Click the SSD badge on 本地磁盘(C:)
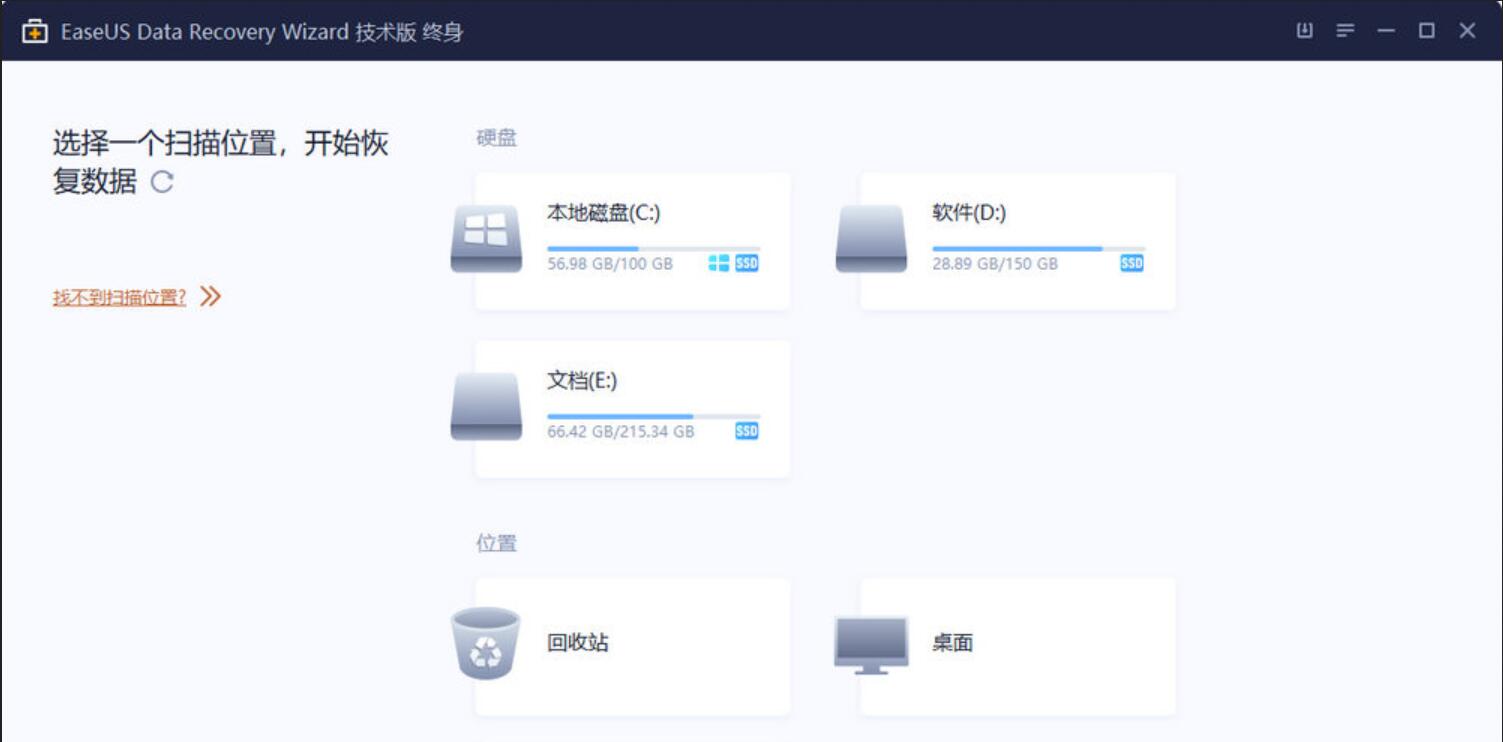Viewport: 1503px width, 742px height. (747, 263)
